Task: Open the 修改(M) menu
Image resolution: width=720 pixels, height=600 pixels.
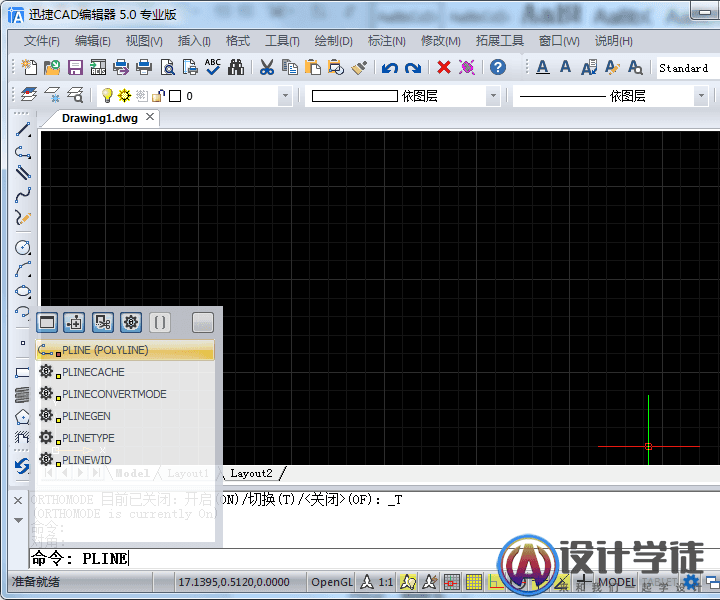Action: [x=440, y=41]
